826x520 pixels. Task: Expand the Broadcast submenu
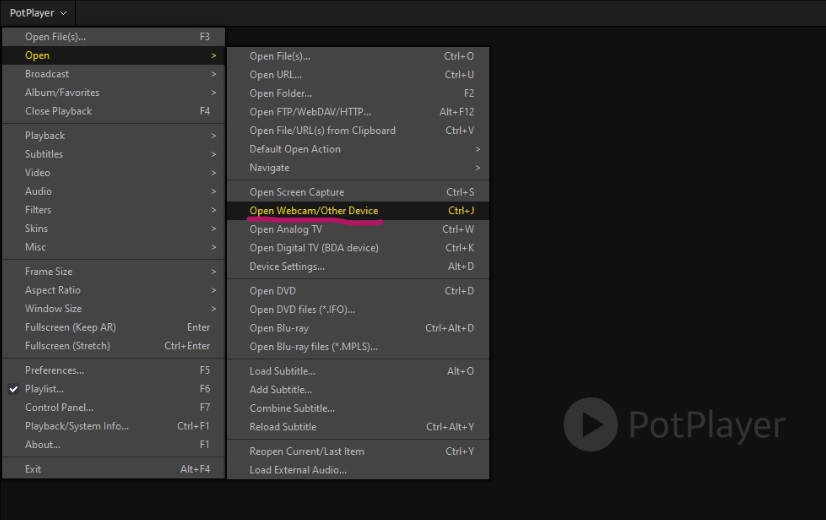click(47, 74)
